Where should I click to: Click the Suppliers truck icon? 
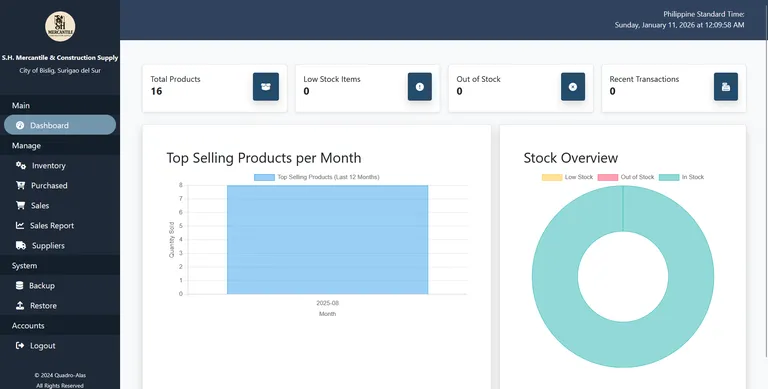pos(21,245)
